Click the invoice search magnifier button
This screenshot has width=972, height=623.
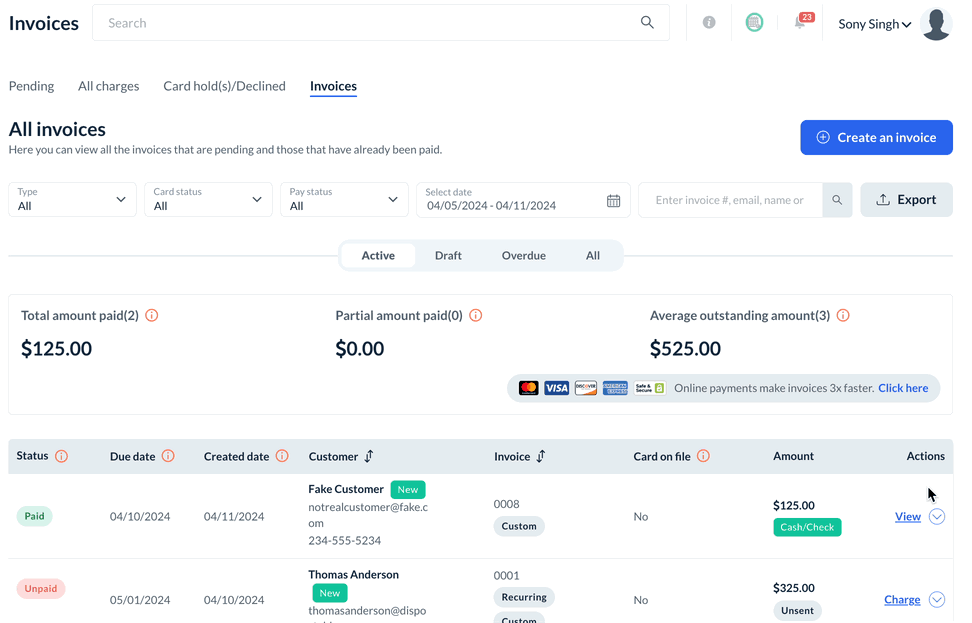point(837,200)
